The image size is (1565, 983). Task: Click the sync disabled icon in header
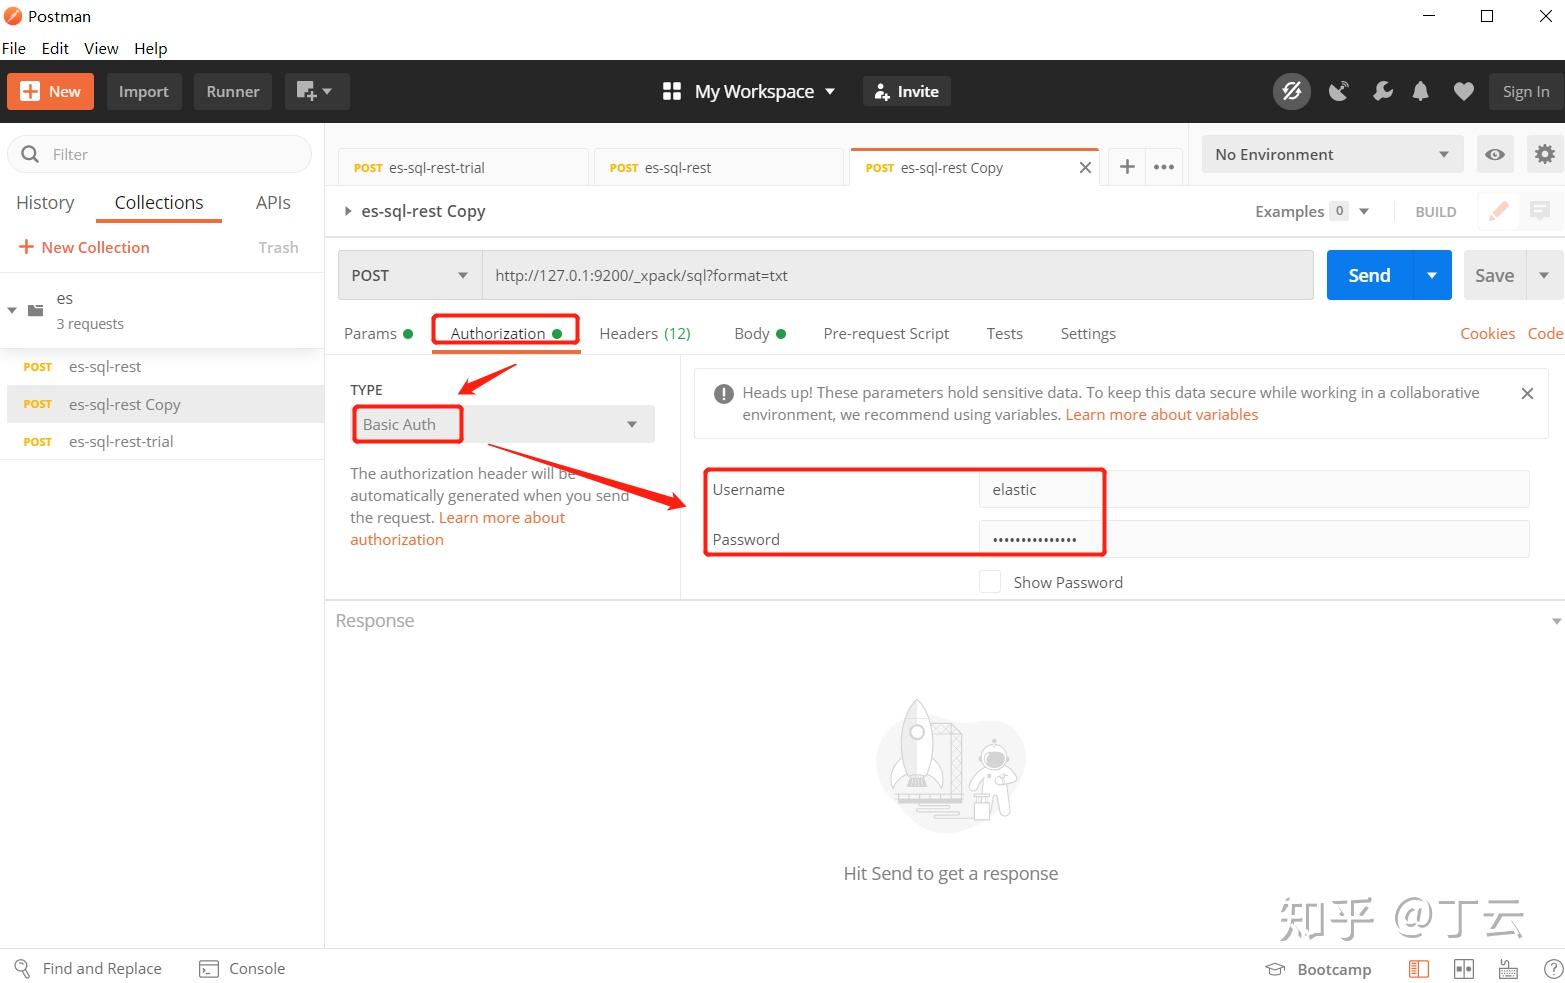(x=1291, y=91)
